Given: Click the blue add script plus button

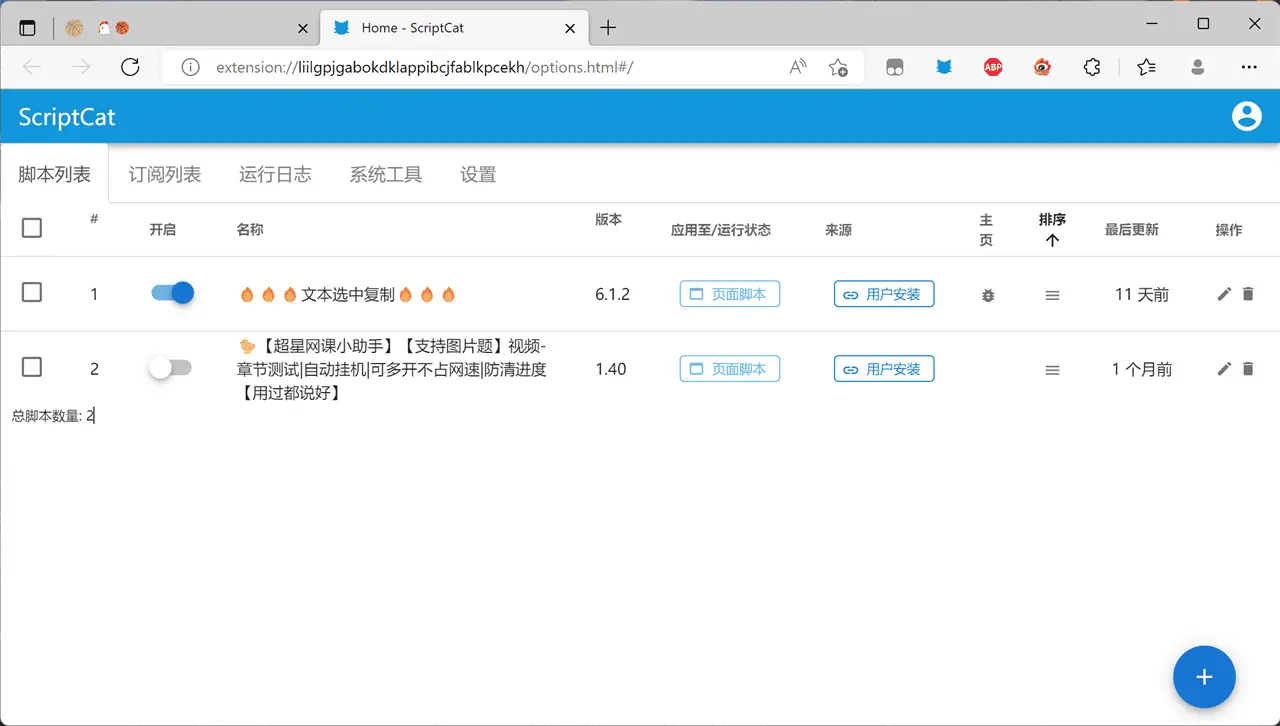Looking at the screenshot, I should click(1204, 677).
